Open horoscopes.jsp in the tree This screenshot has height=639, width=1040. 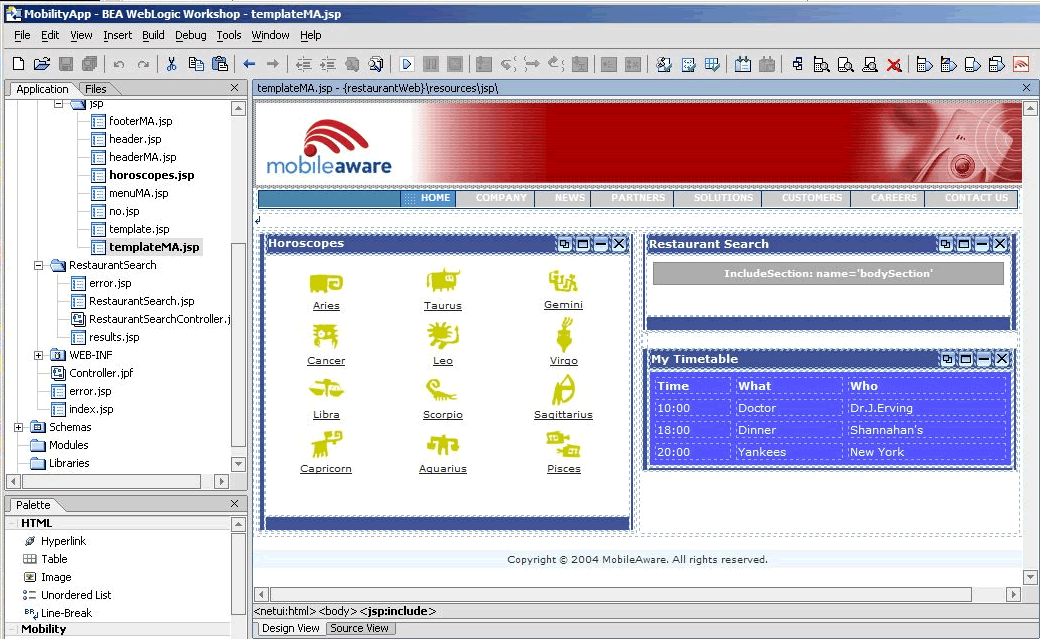pyautogui.click(x=151, y=175)
